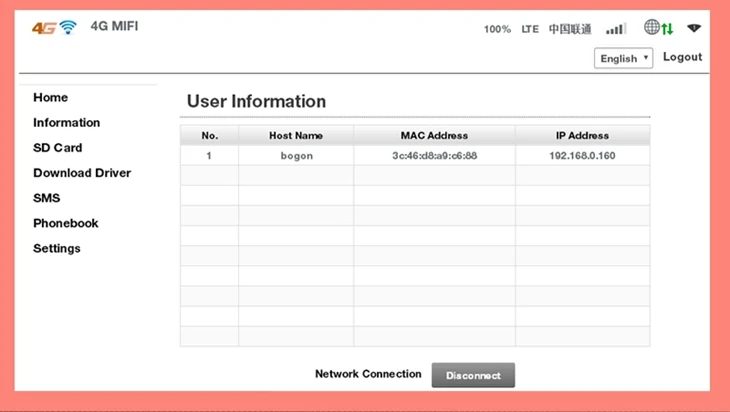Click the LTE network type indicator

pyautogui.click(x=530, y=29)
